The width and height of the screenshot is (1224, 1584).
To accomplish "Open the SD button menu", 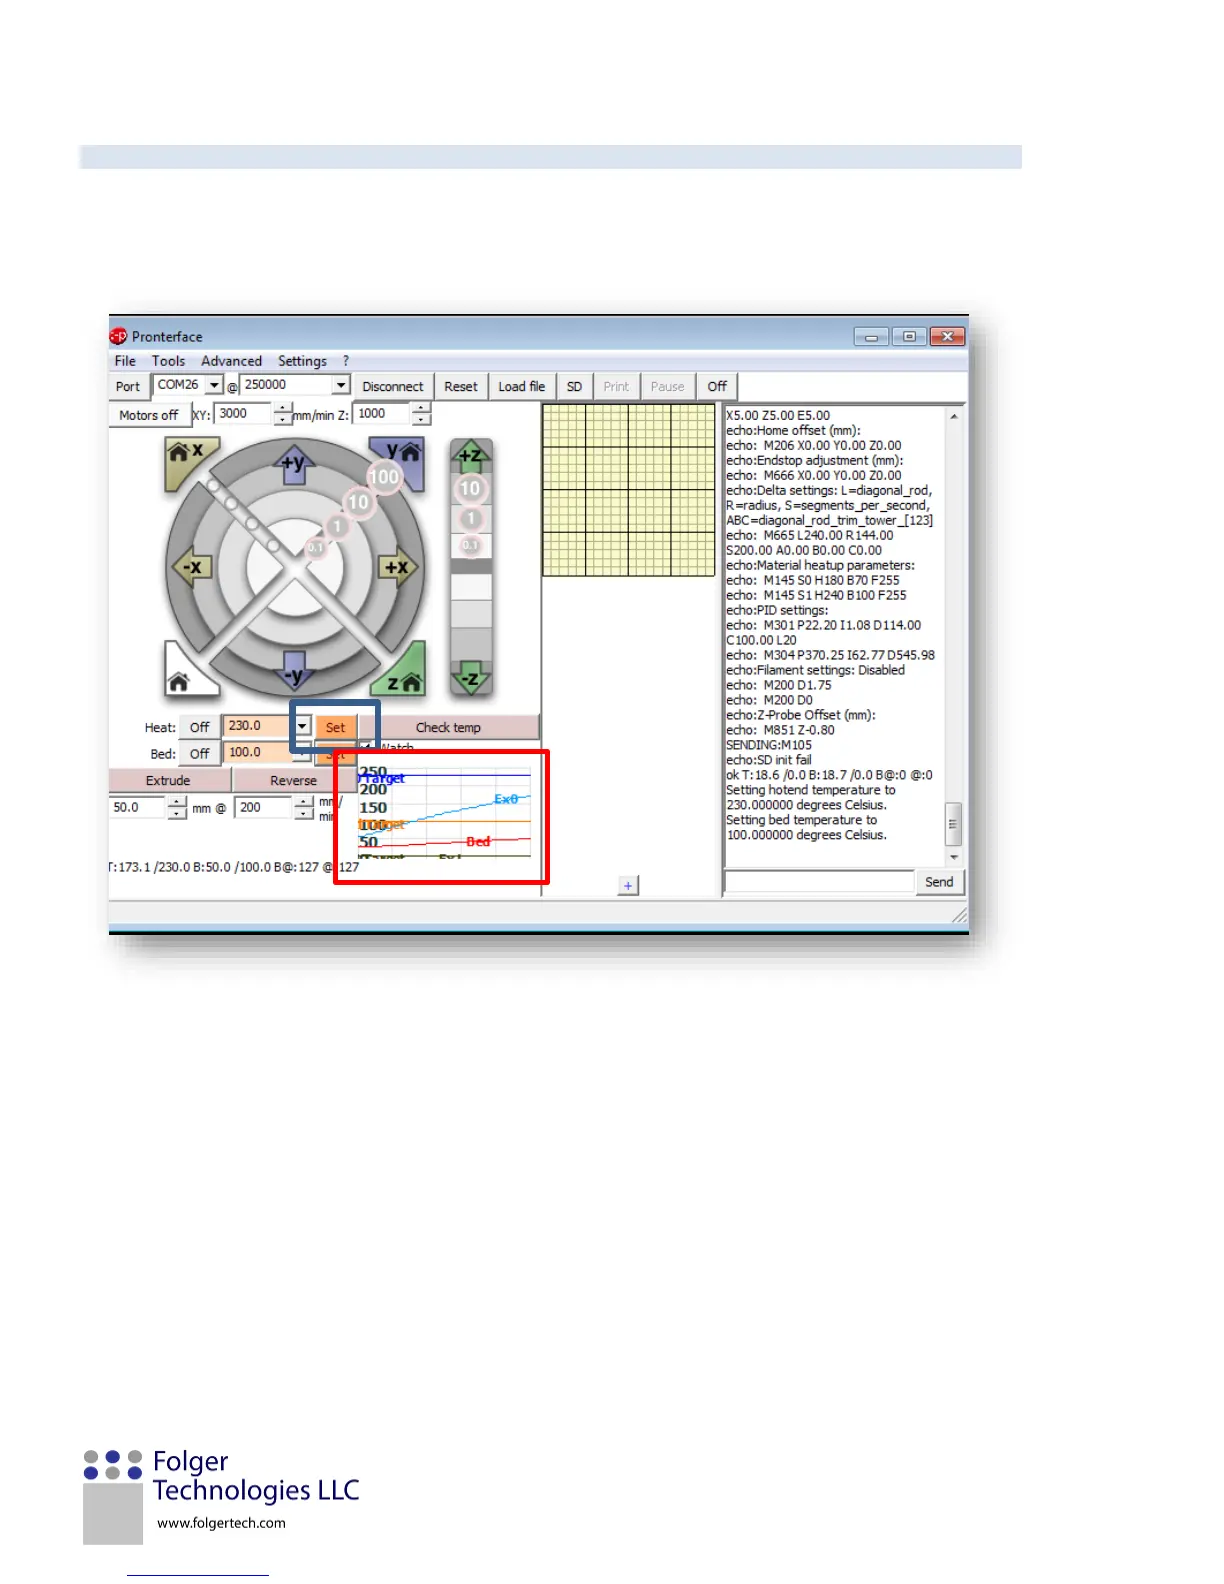I will [x=574, y=387].
